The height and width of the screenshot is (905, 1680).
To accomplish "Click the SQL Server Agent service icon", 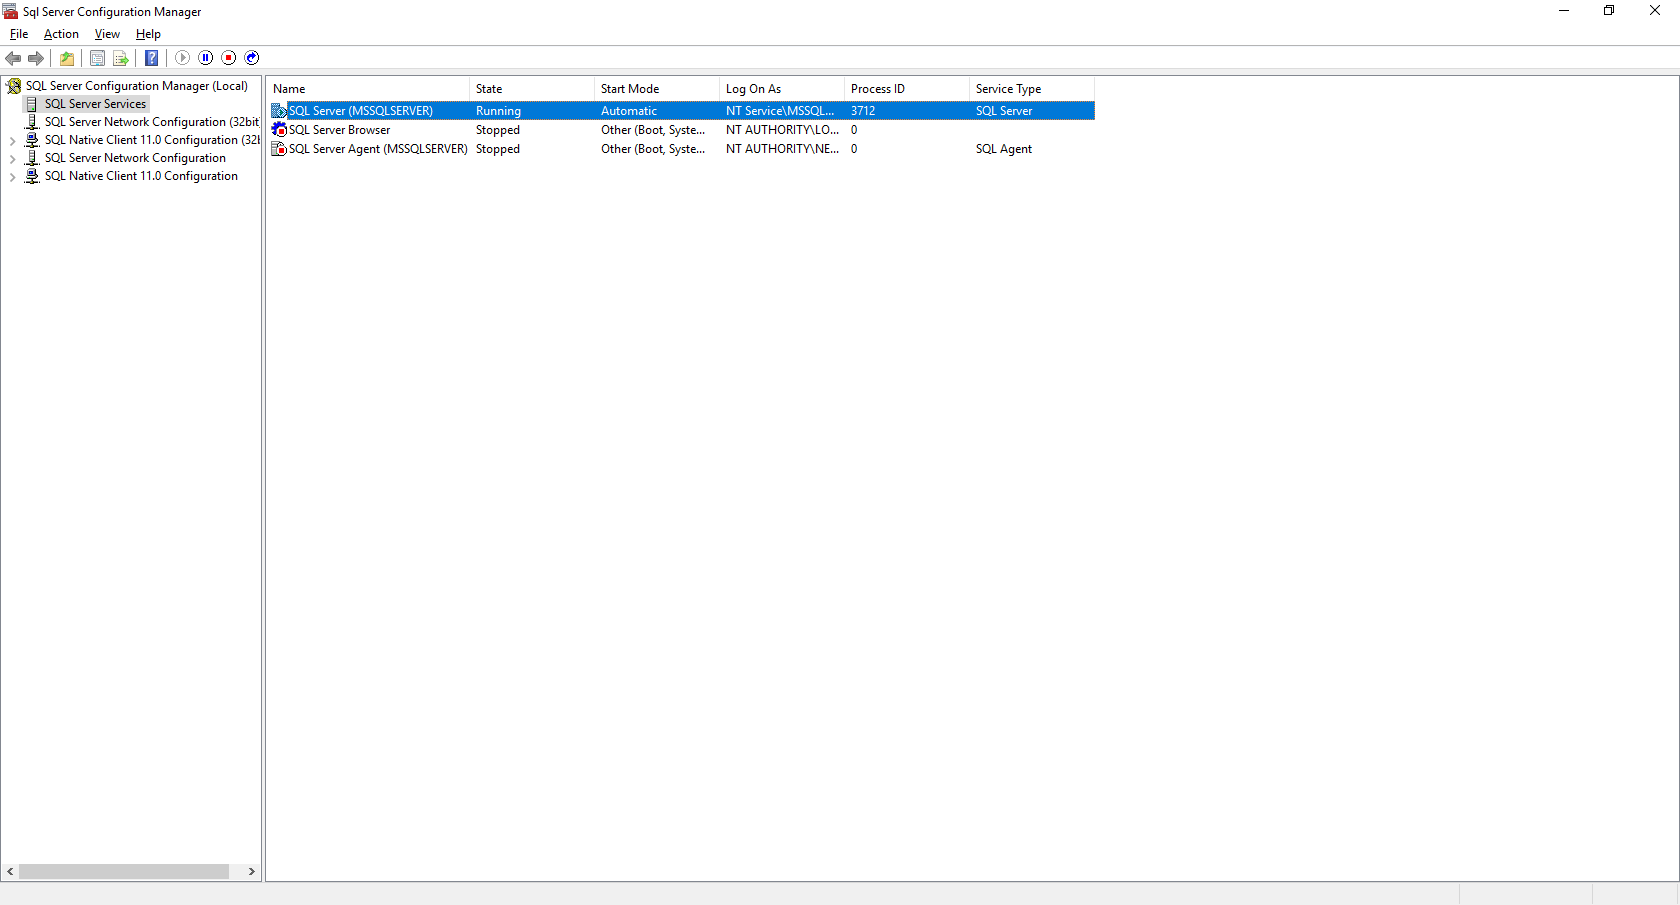I will (x=279, y=149).
